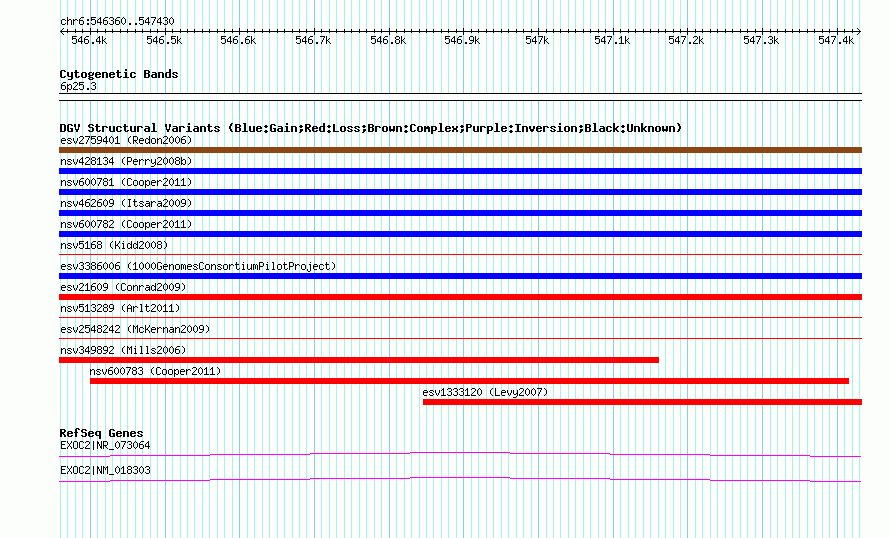Screen dimensions: 890x538
Task: Open the nsv513289 (Arlt2011) label
Action: 120,308
